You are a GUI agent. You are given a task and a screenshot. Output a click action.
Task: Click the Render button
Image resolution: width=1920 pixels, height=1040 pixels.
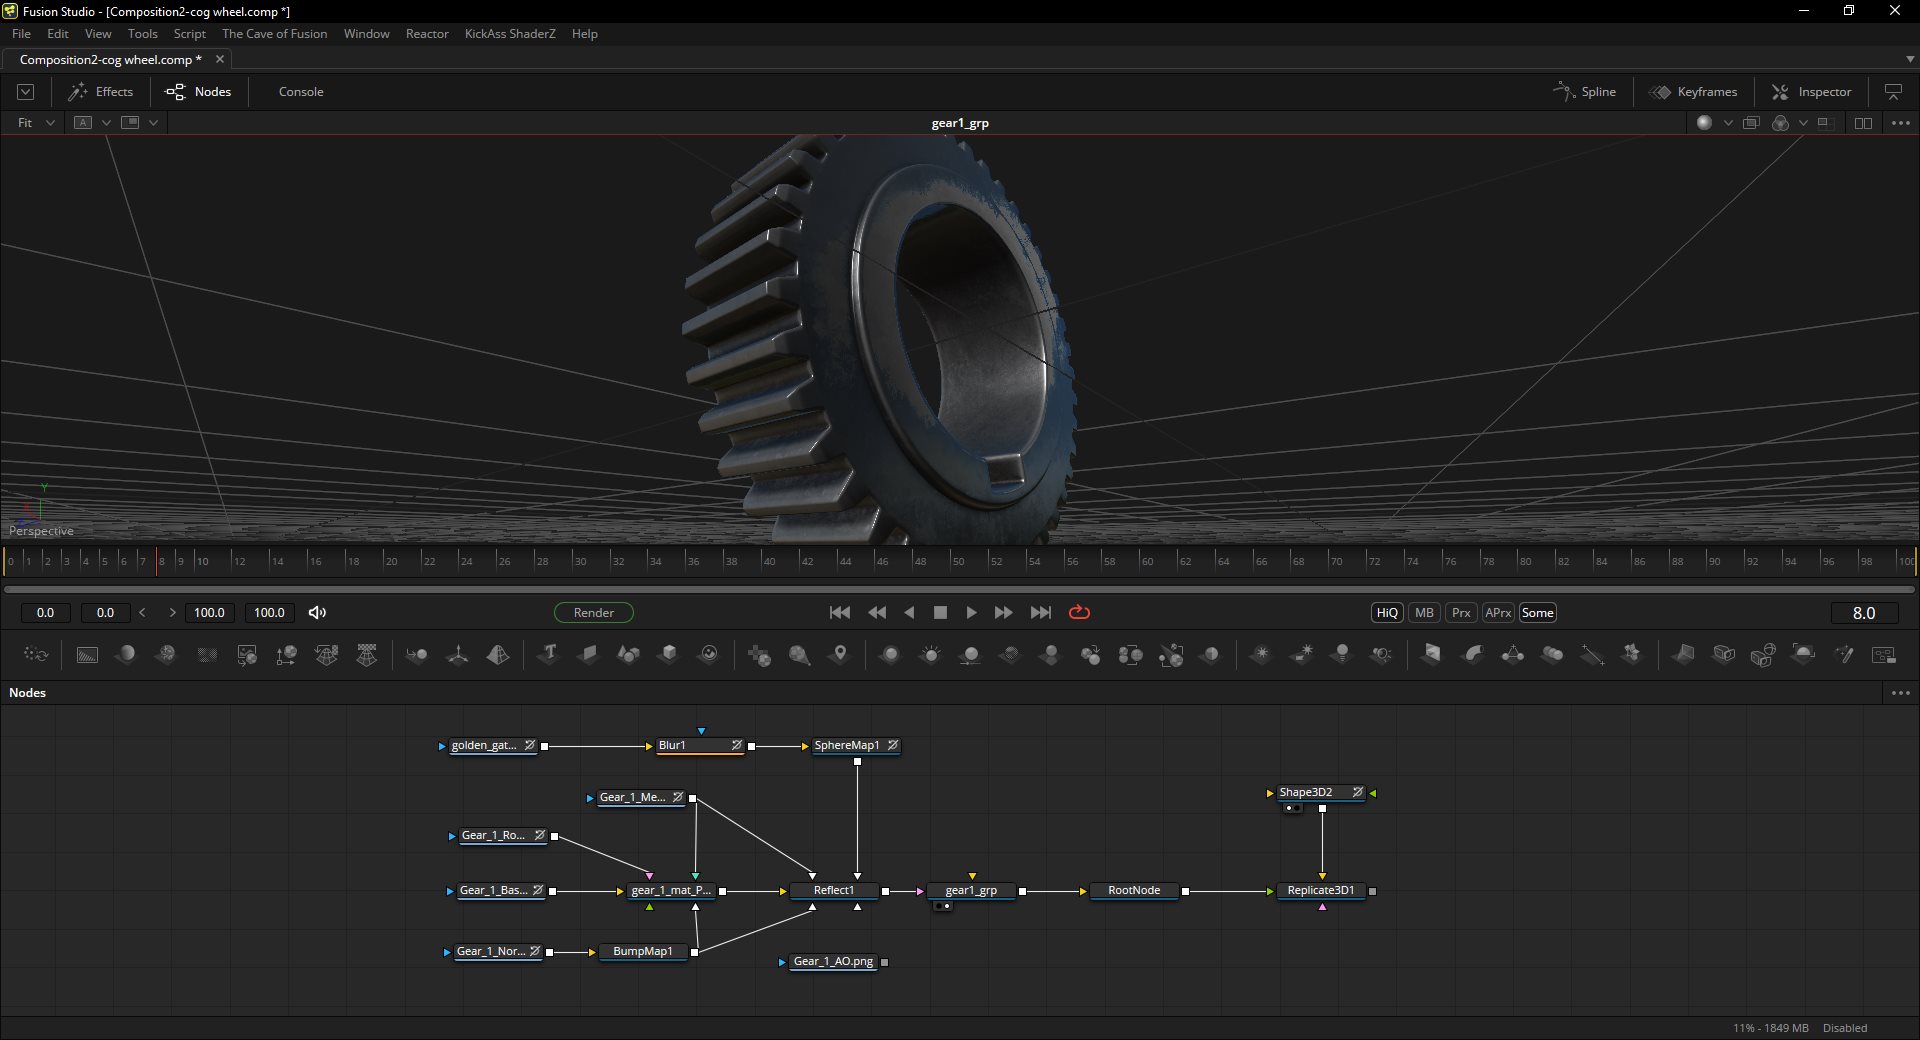(x=594, y=612)
